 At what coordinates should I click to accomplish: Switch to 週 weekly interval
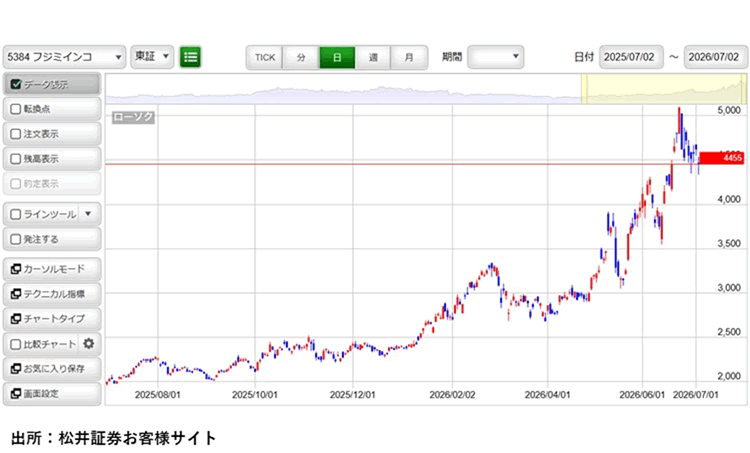click(x=373, y=57)
